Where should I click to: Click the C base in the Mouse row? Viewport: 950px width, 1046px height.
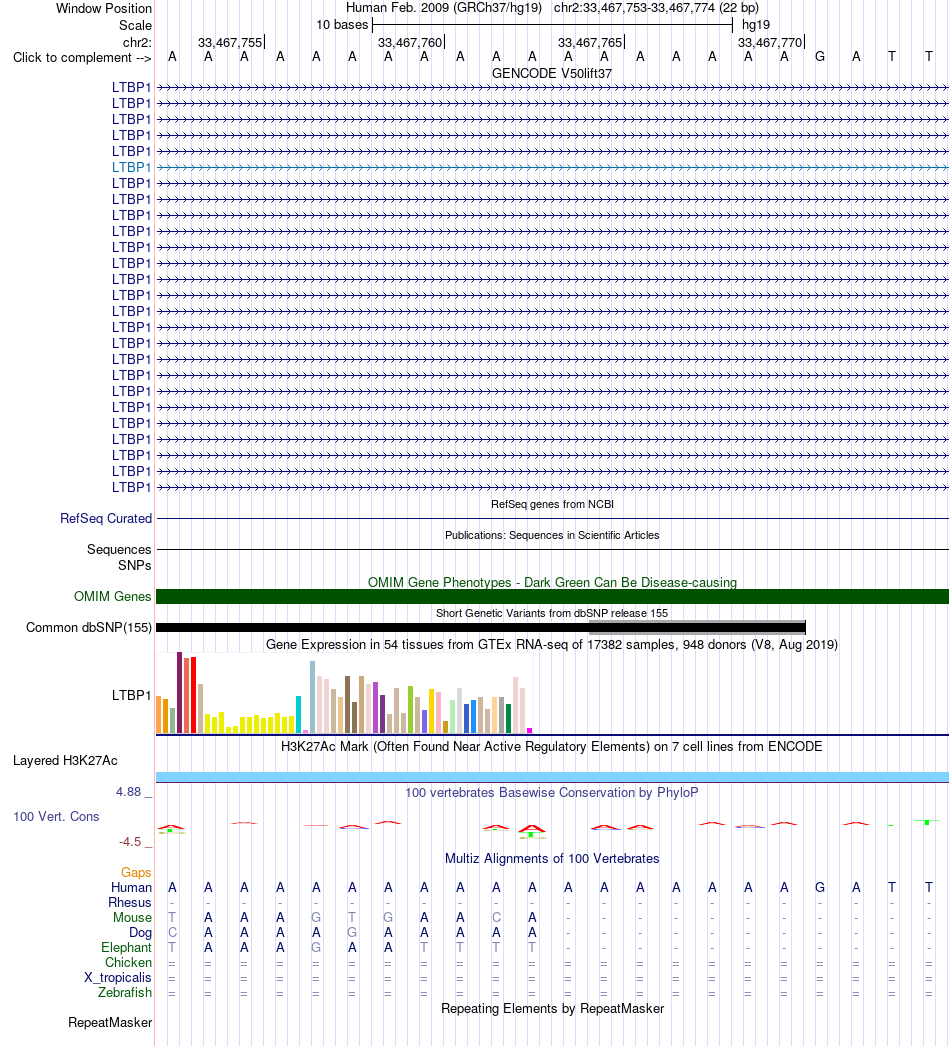click(496, 917)
